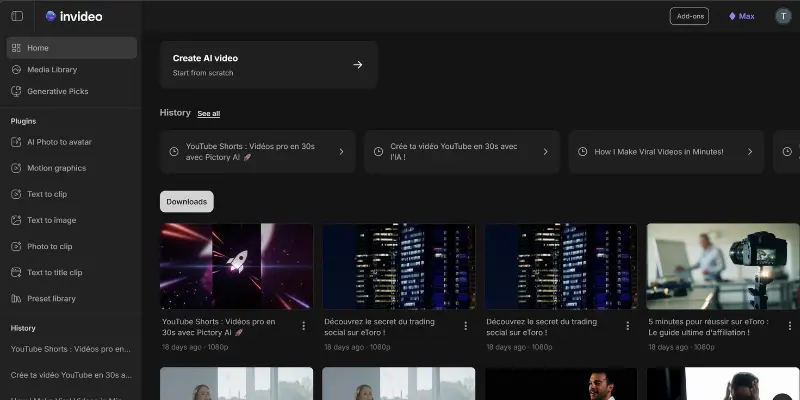Click the Text to clip icon
The width and height of the screenshot is (800, 400).
coord(16,194)
